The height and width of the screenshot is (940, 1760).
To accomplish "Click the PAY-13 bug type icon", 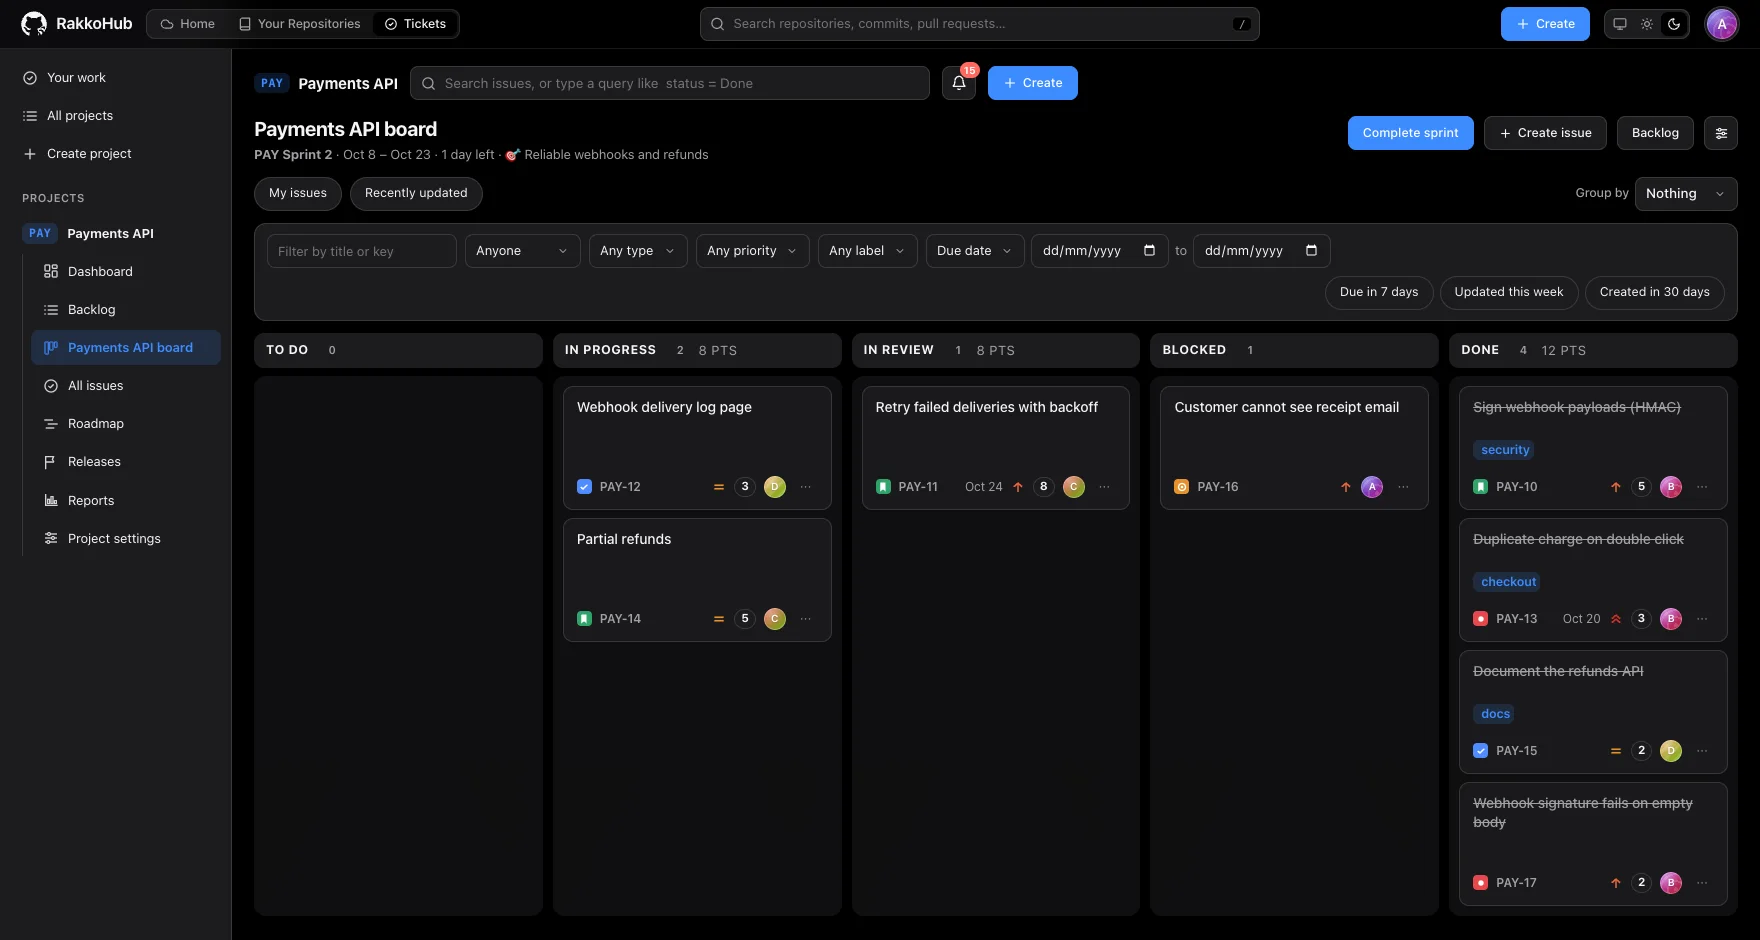I will [x=1481, y=619].
